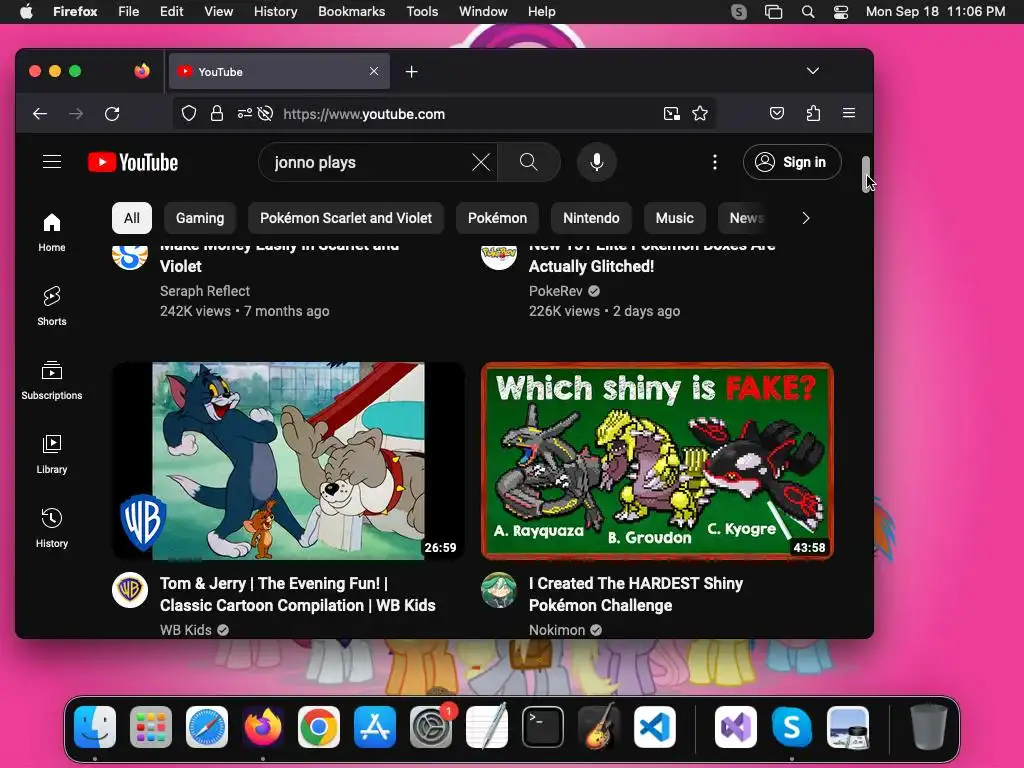The width and height of the screenshot is (1024, 768).
Task: Click the Which shiny is FAKE thumbnail
Action: (657, 460)
